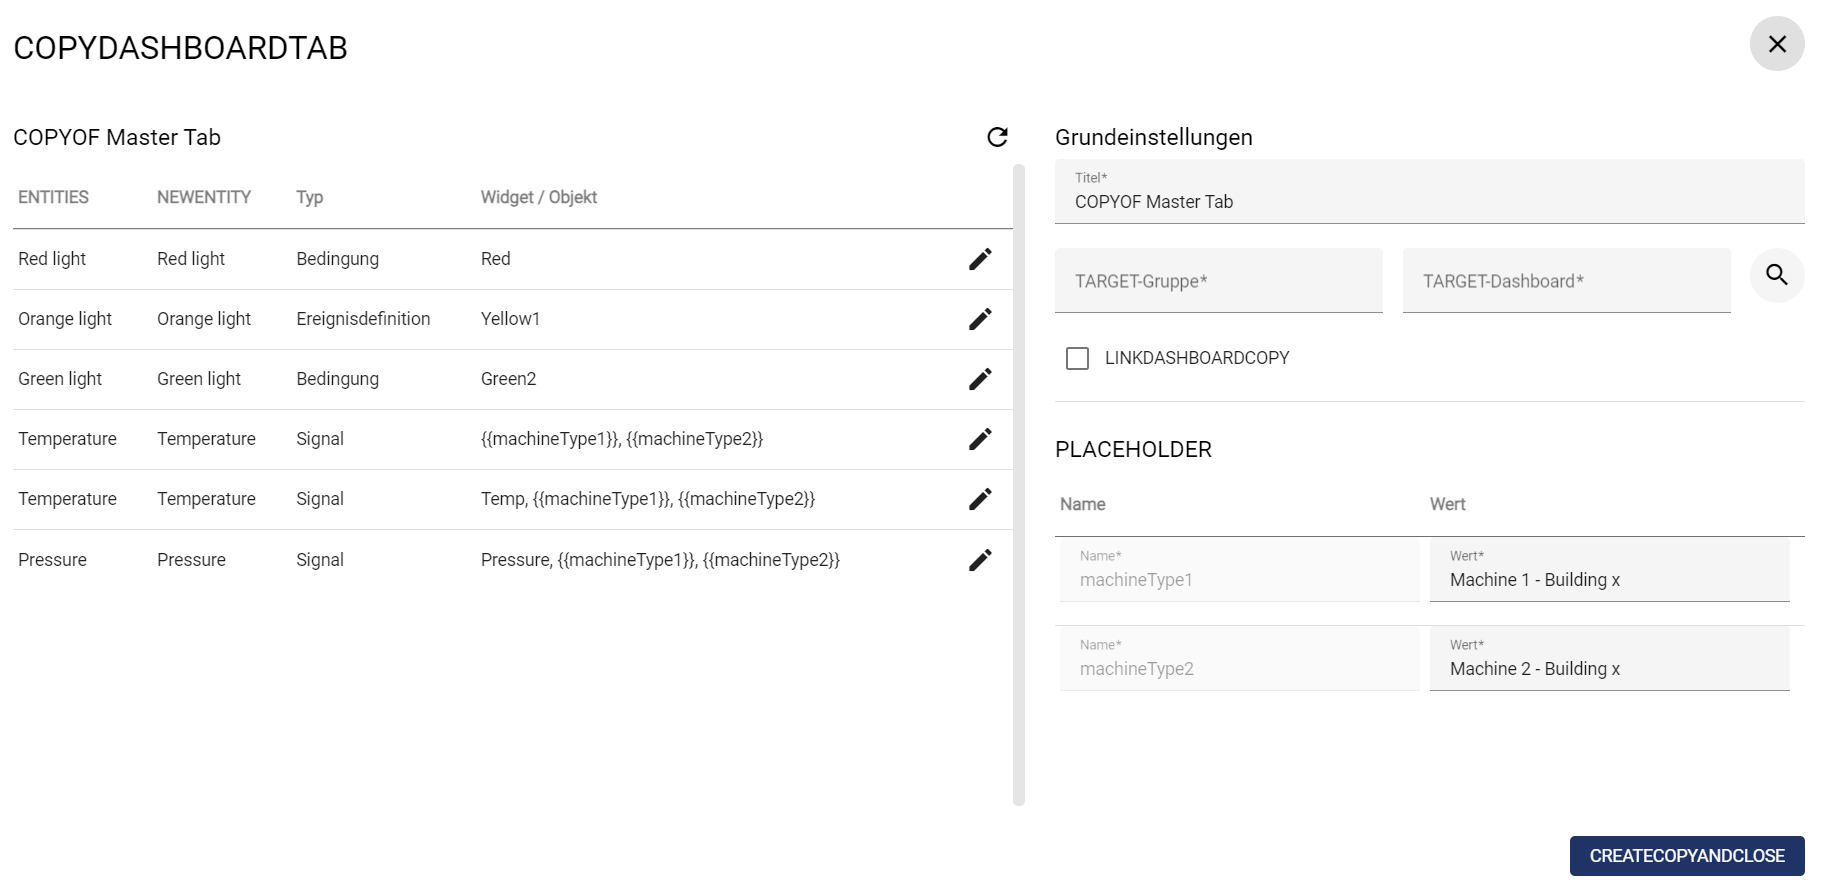Refresh the COPYOF Master Tab entity list

[x=997, y=137]
